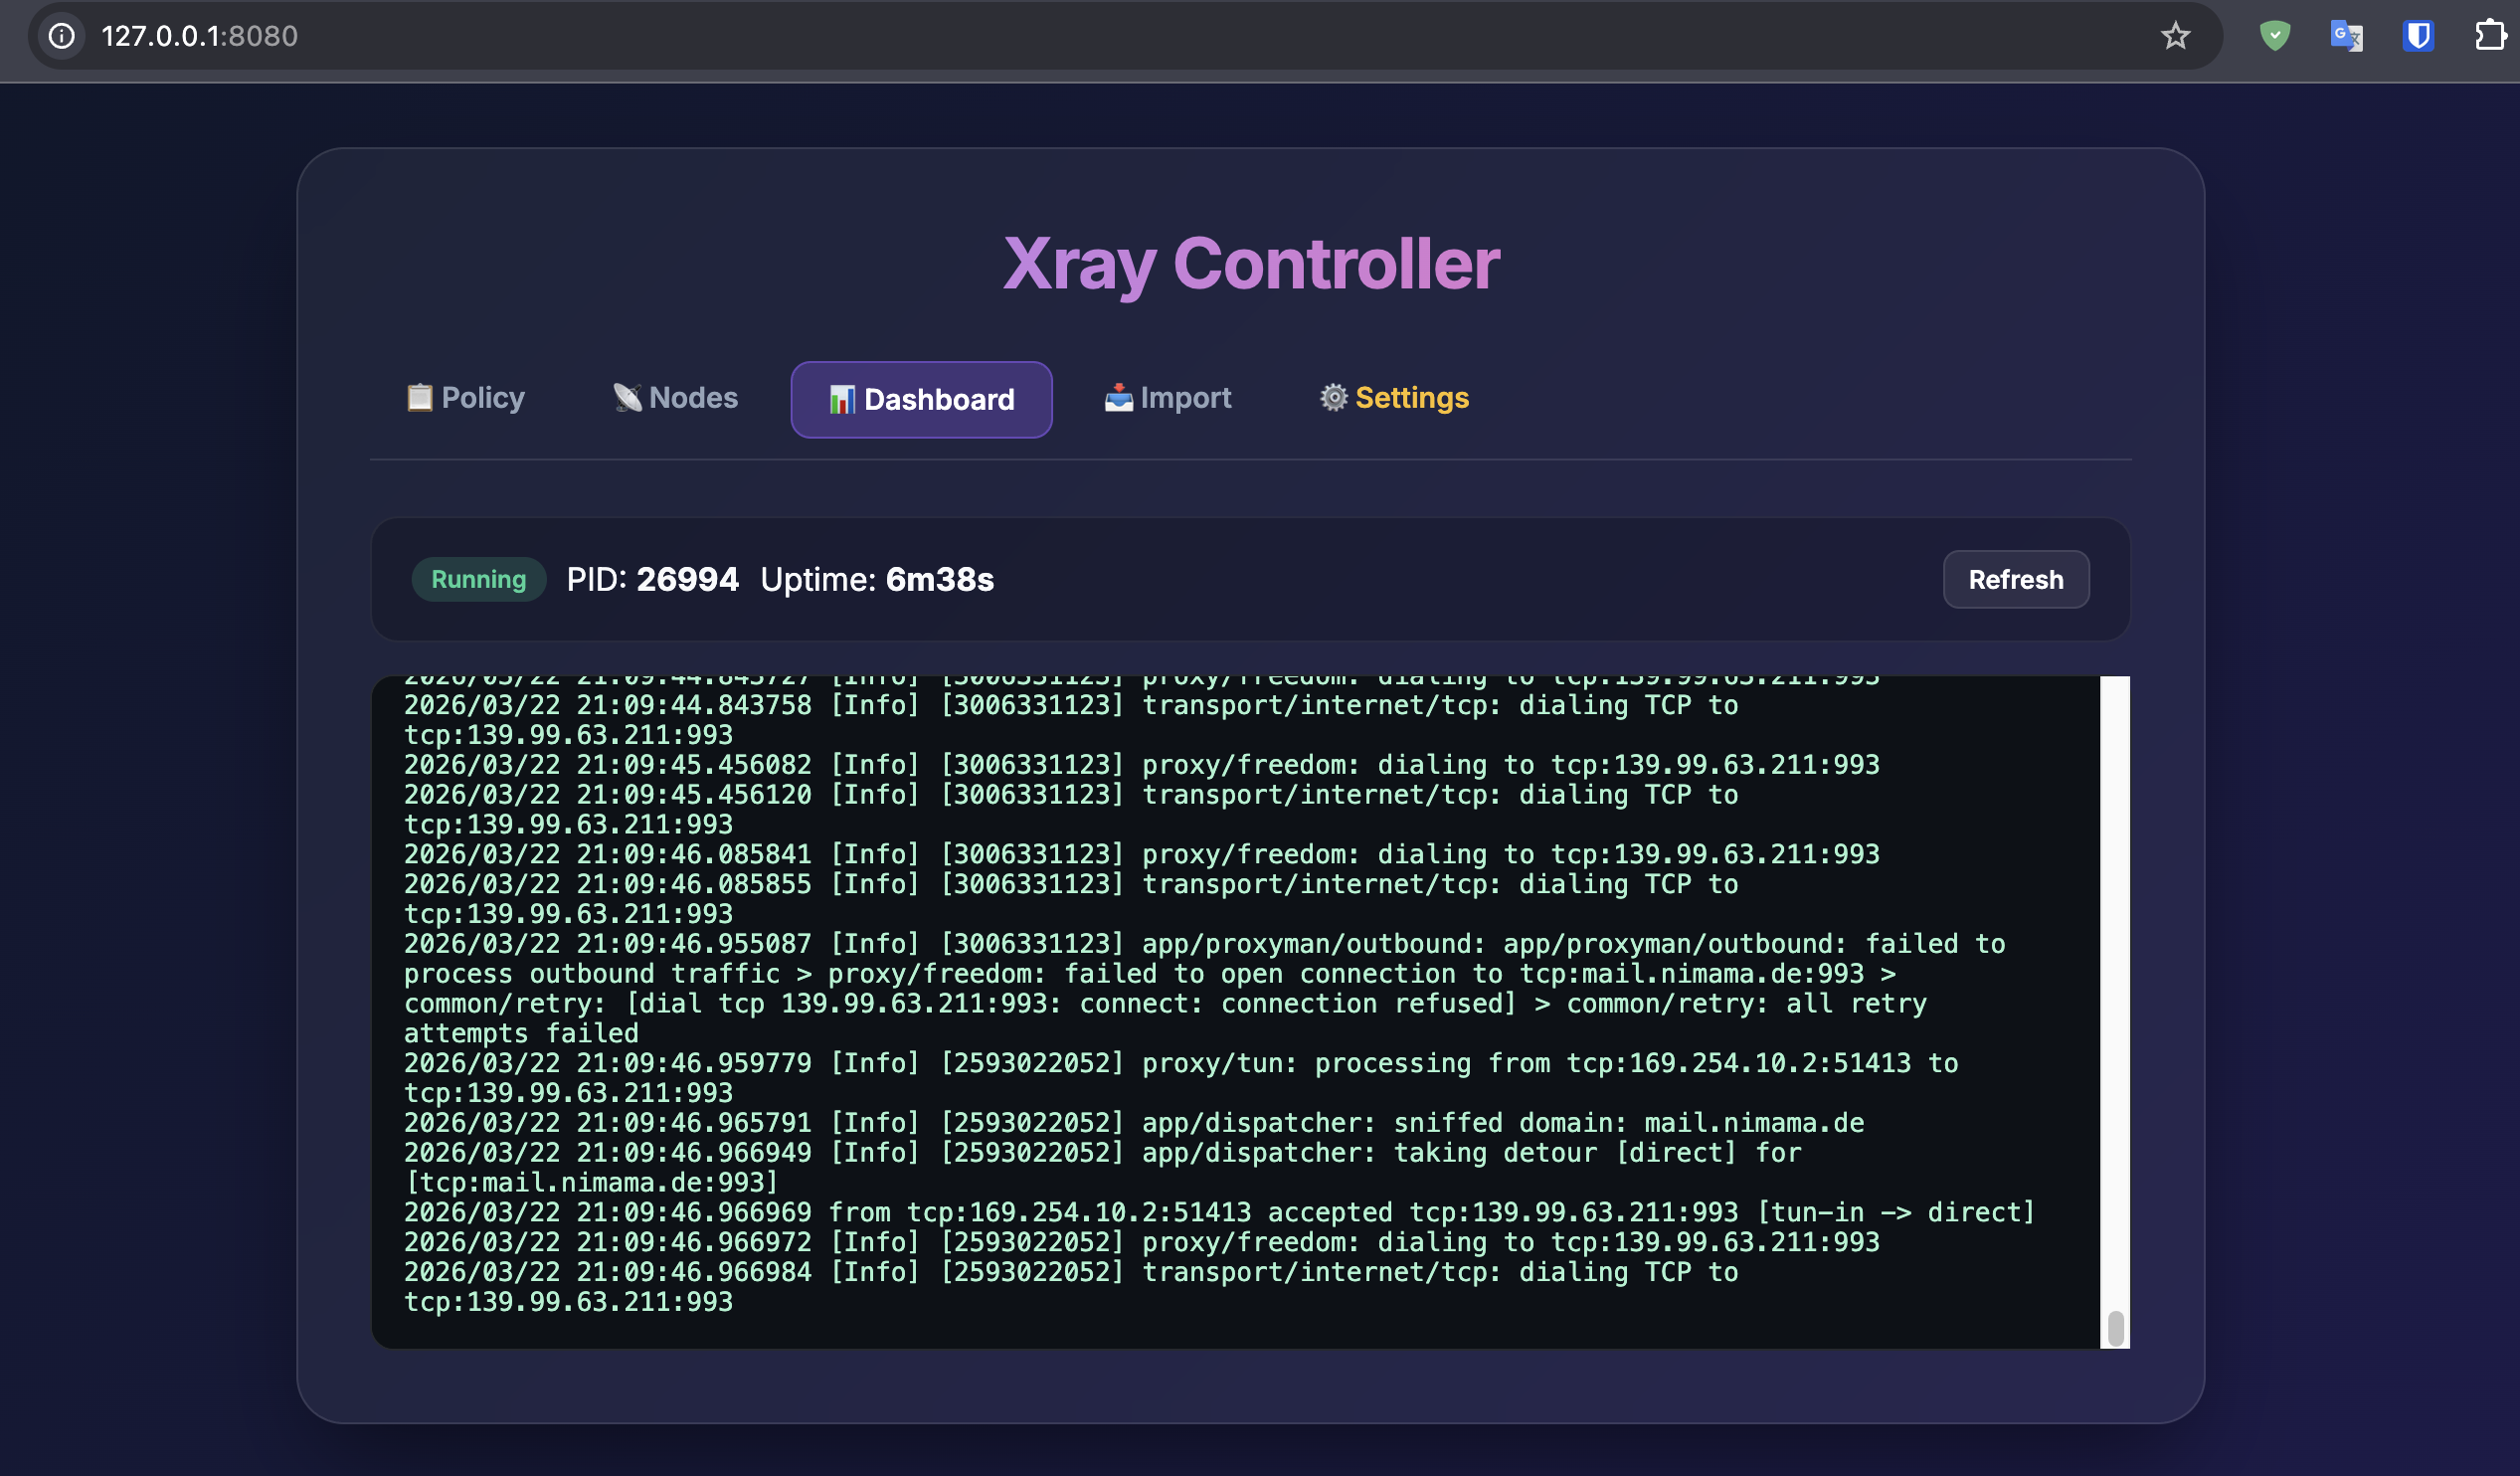This screenshot has width=2520, height=1476.
Task: Go to the Import tab
Action: 1185,398
